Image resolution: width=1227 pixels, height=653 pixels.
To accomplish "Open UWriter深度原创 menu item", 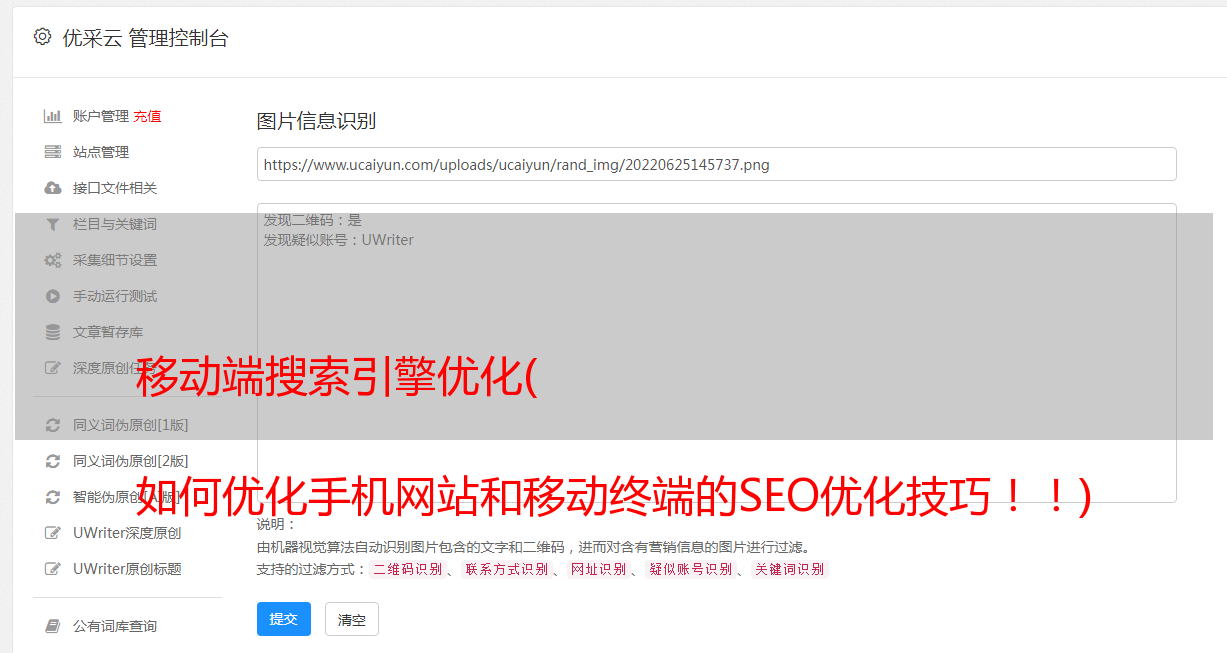I will pyautogui.click(x=127, y=533).
